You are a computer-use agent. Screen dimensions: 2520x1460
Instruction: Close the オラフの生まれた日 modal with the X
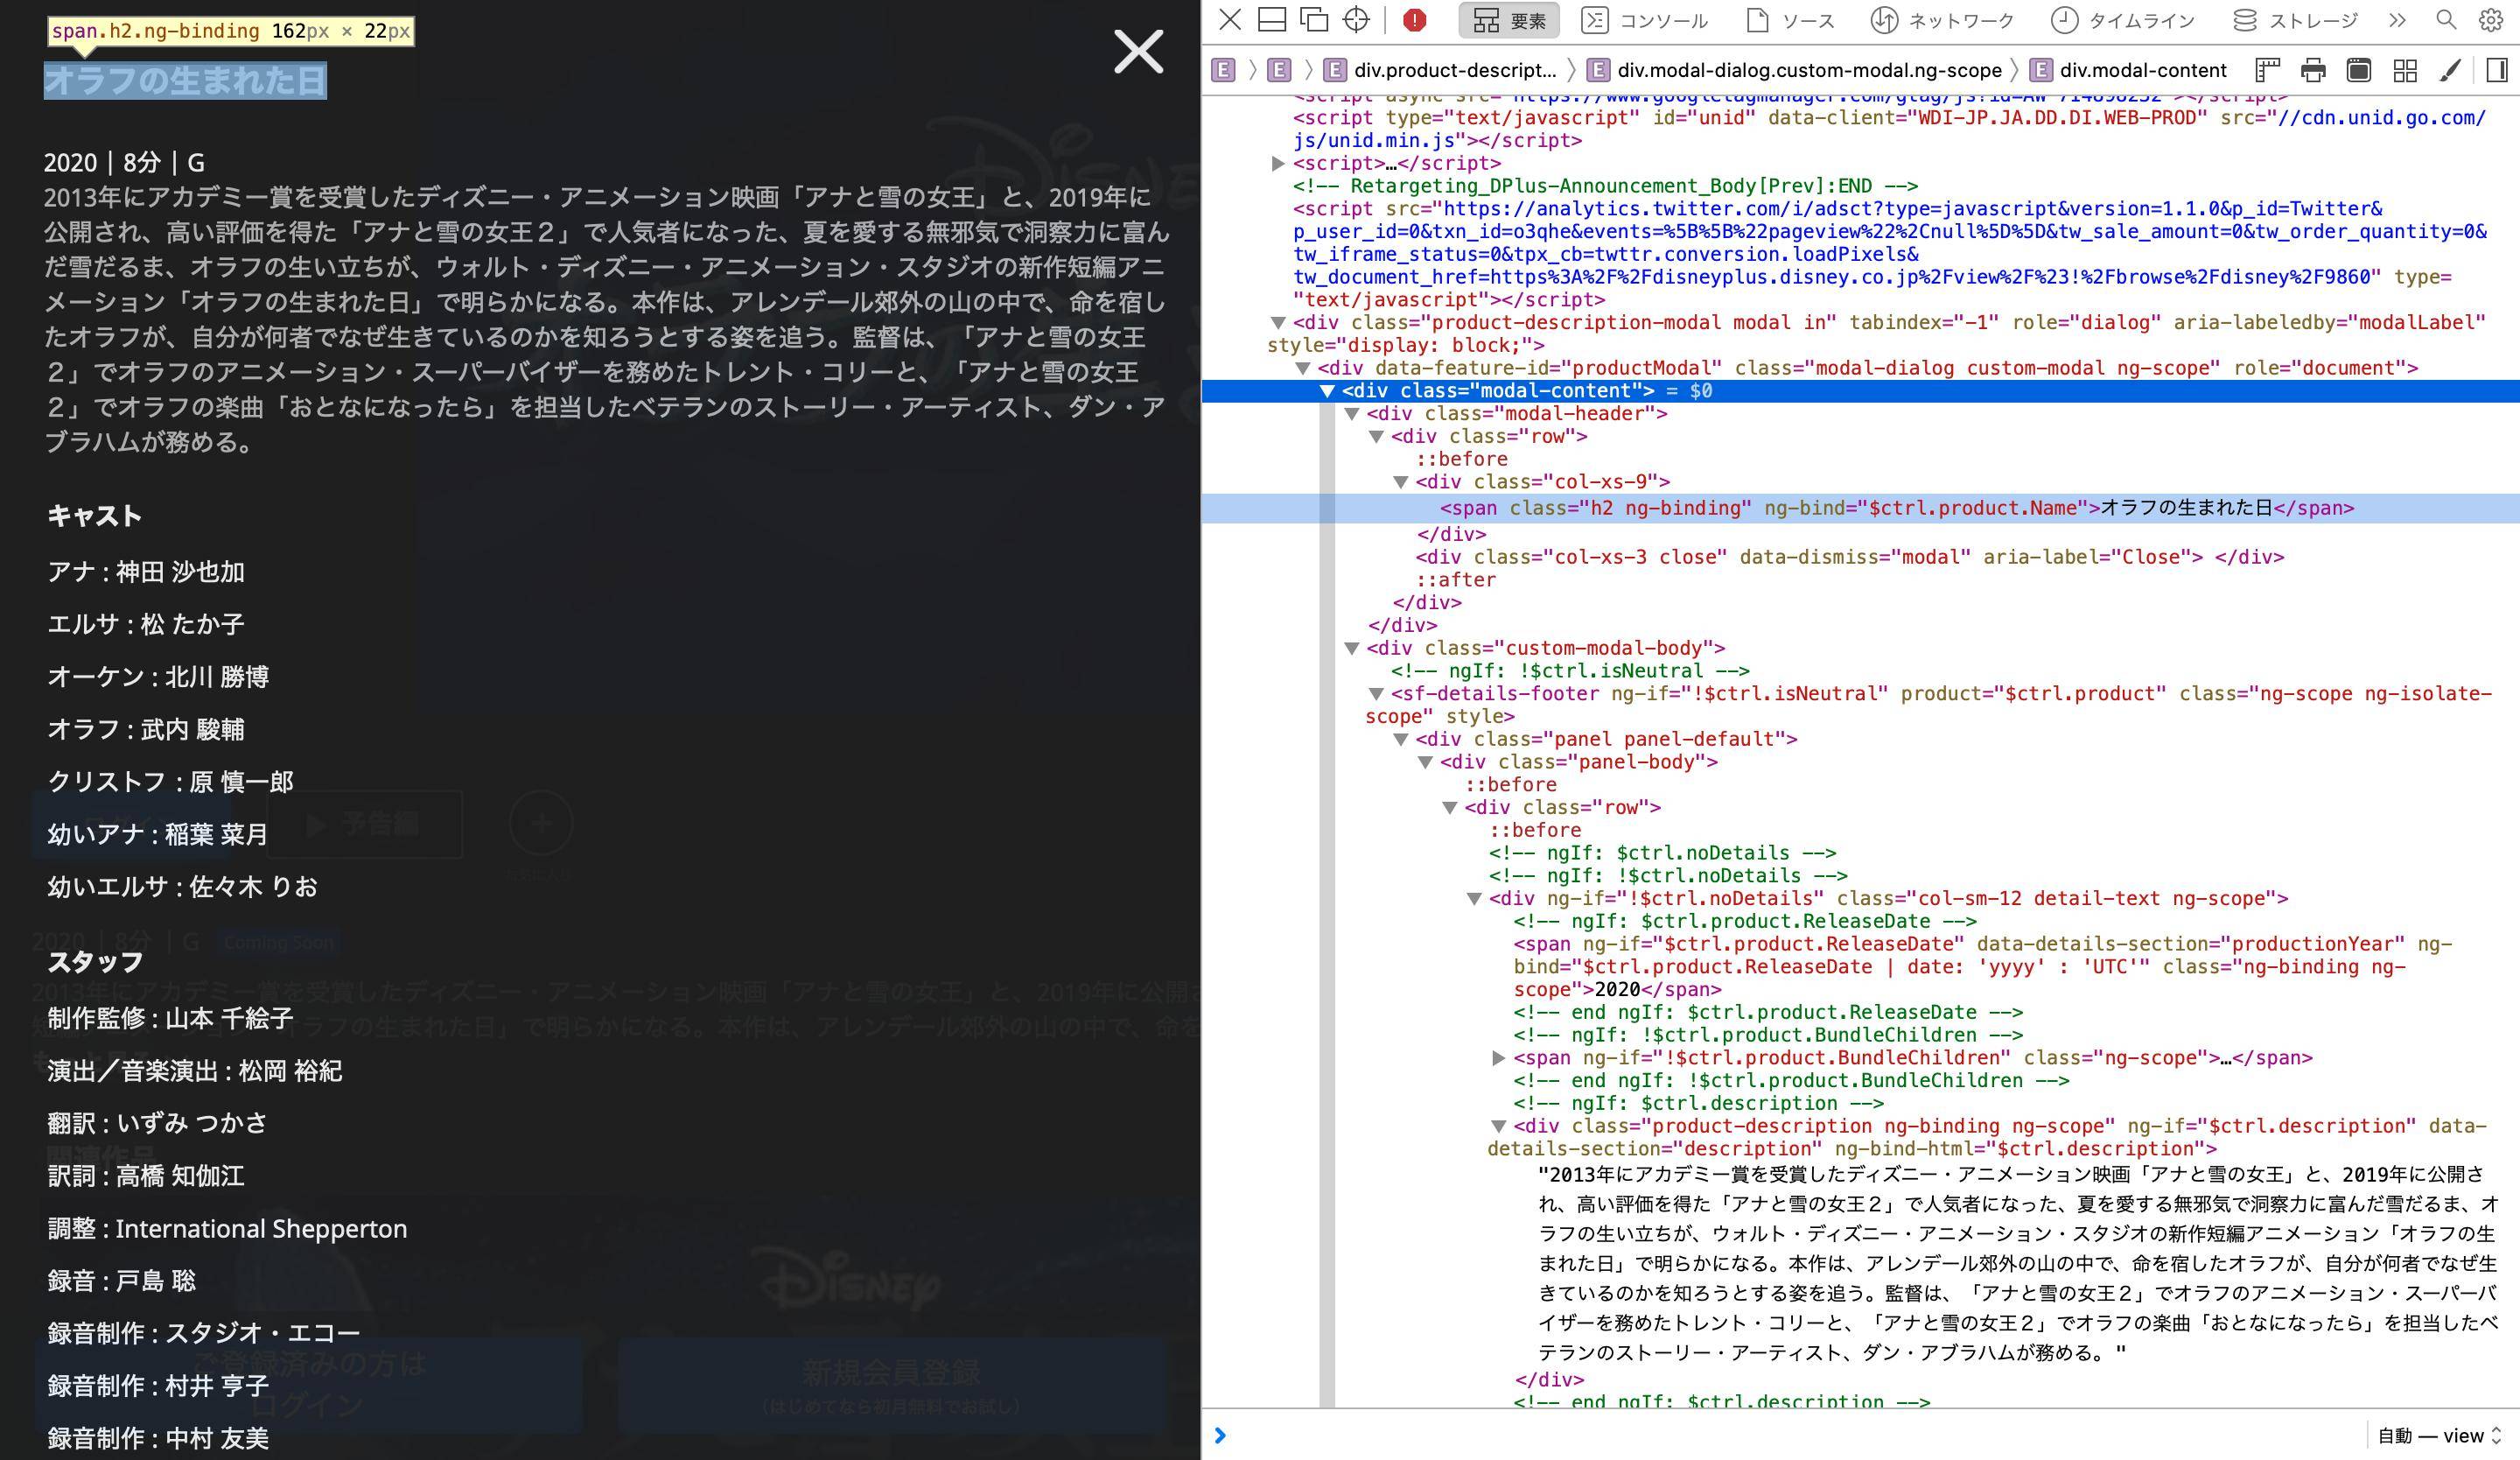click(x=1138, y=52)
